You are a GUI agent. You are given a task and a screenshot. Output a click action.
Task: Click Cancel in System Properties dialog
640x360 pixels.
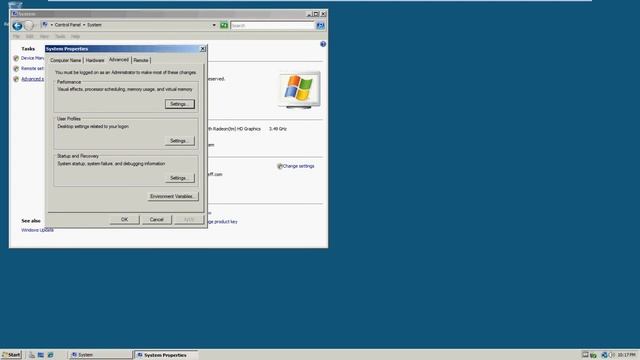pos(156,220)
